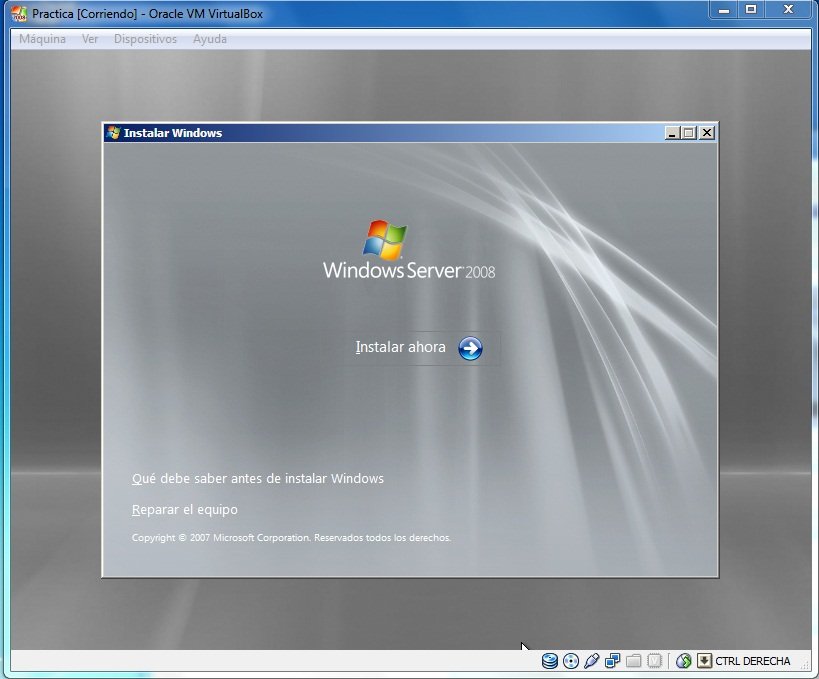Click the keyboard capture arrow icon

click(704, 661)
